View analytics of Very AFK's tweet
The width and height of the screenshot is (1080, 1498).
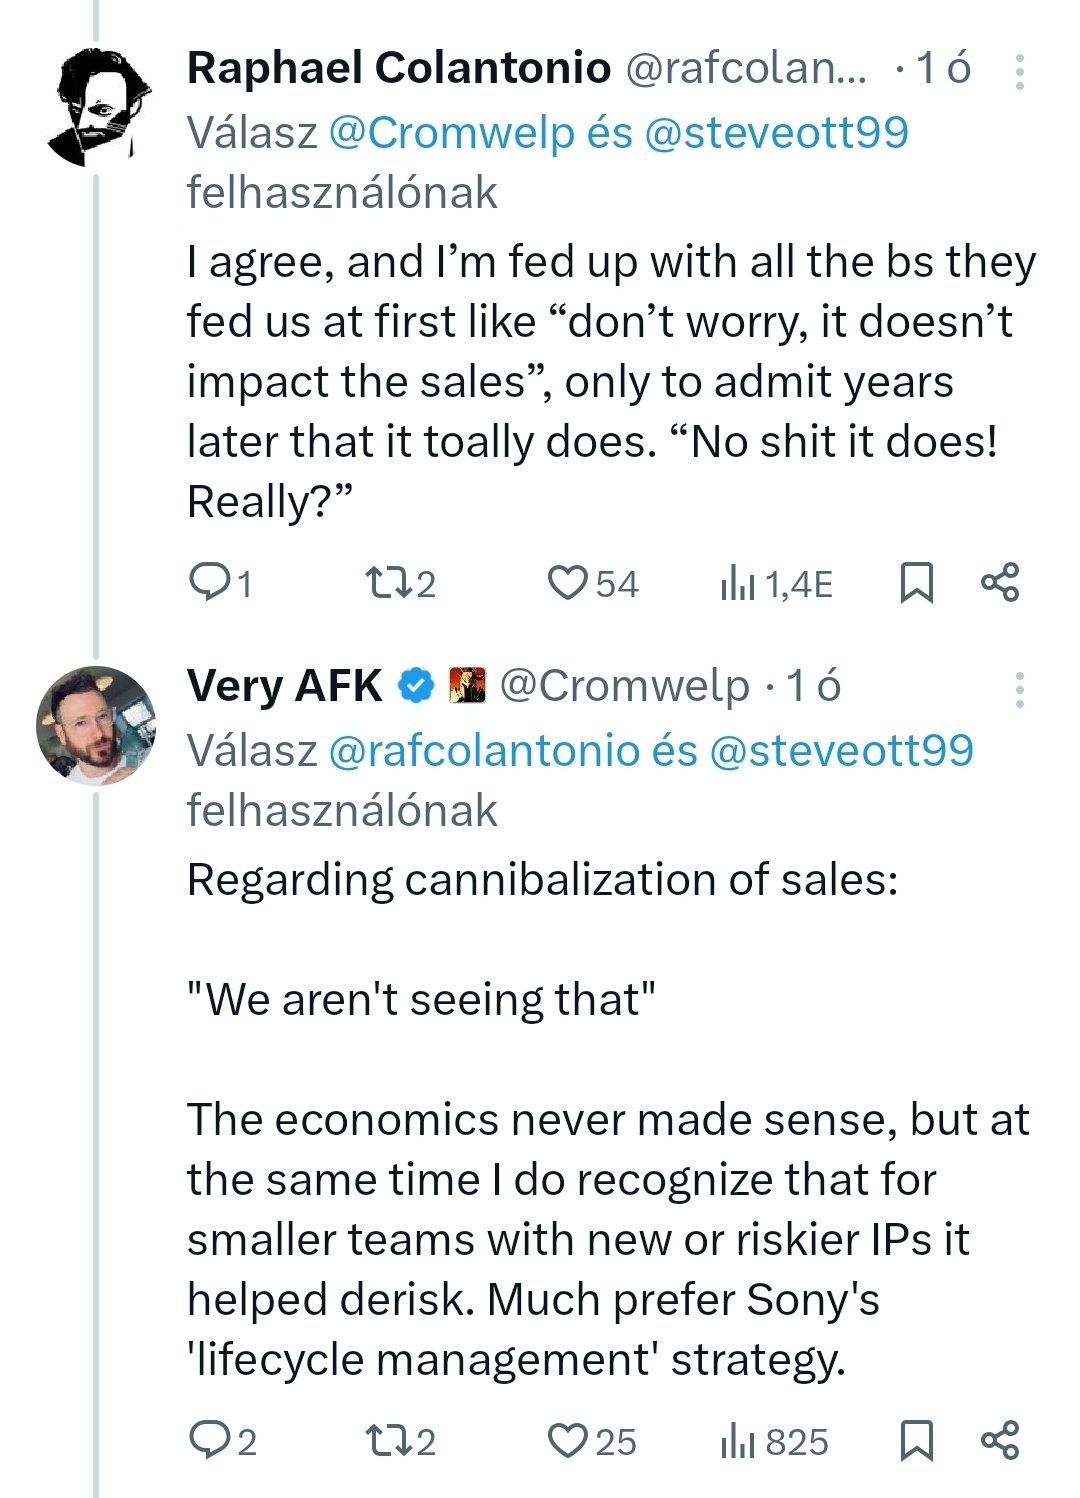click(738, 1440)
